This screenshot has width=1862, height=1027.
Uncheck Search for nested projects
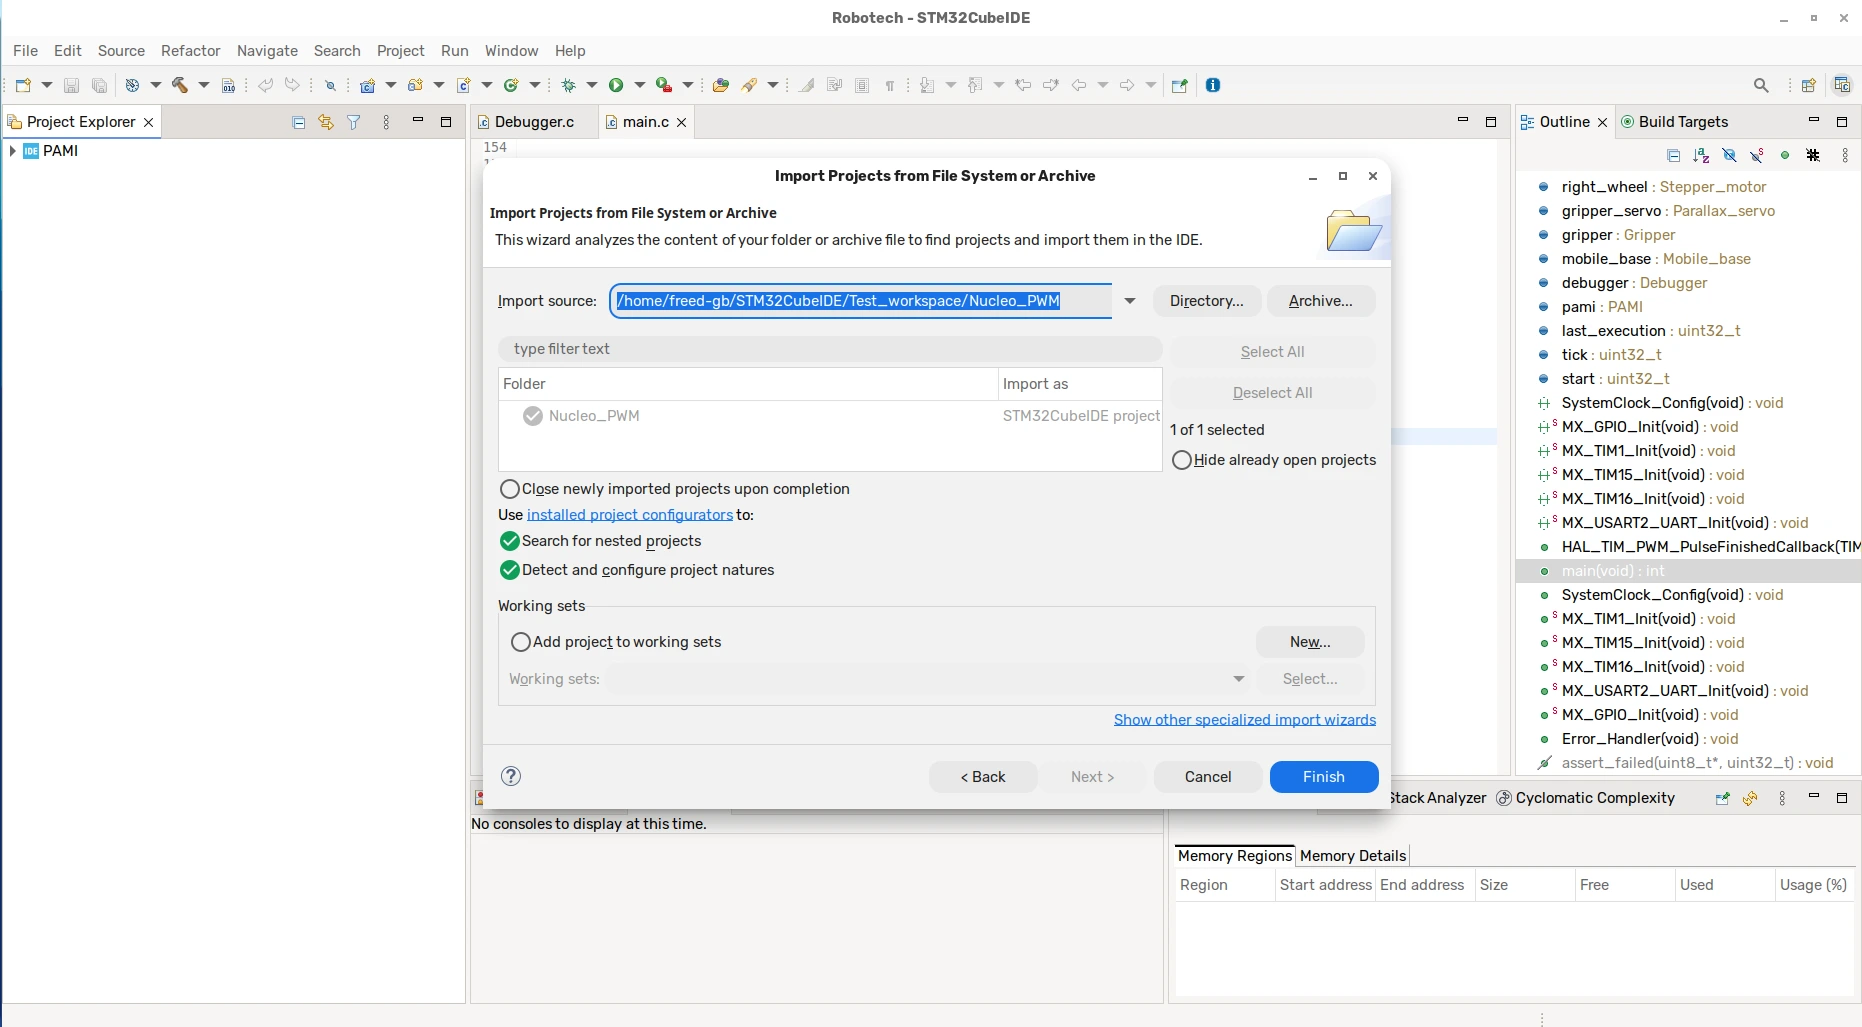pos(510,541)
